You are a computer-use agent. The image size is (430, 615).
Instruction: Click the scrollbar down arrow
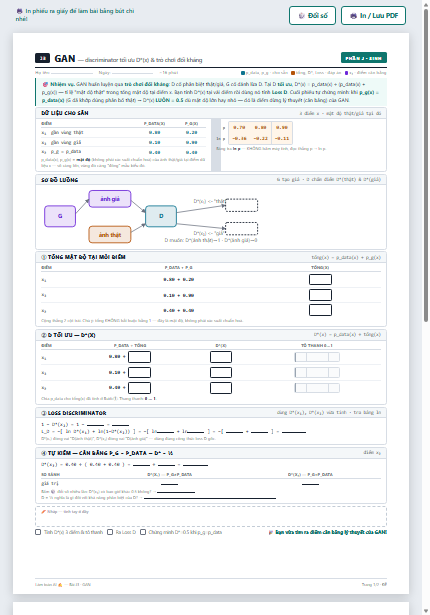426,611
